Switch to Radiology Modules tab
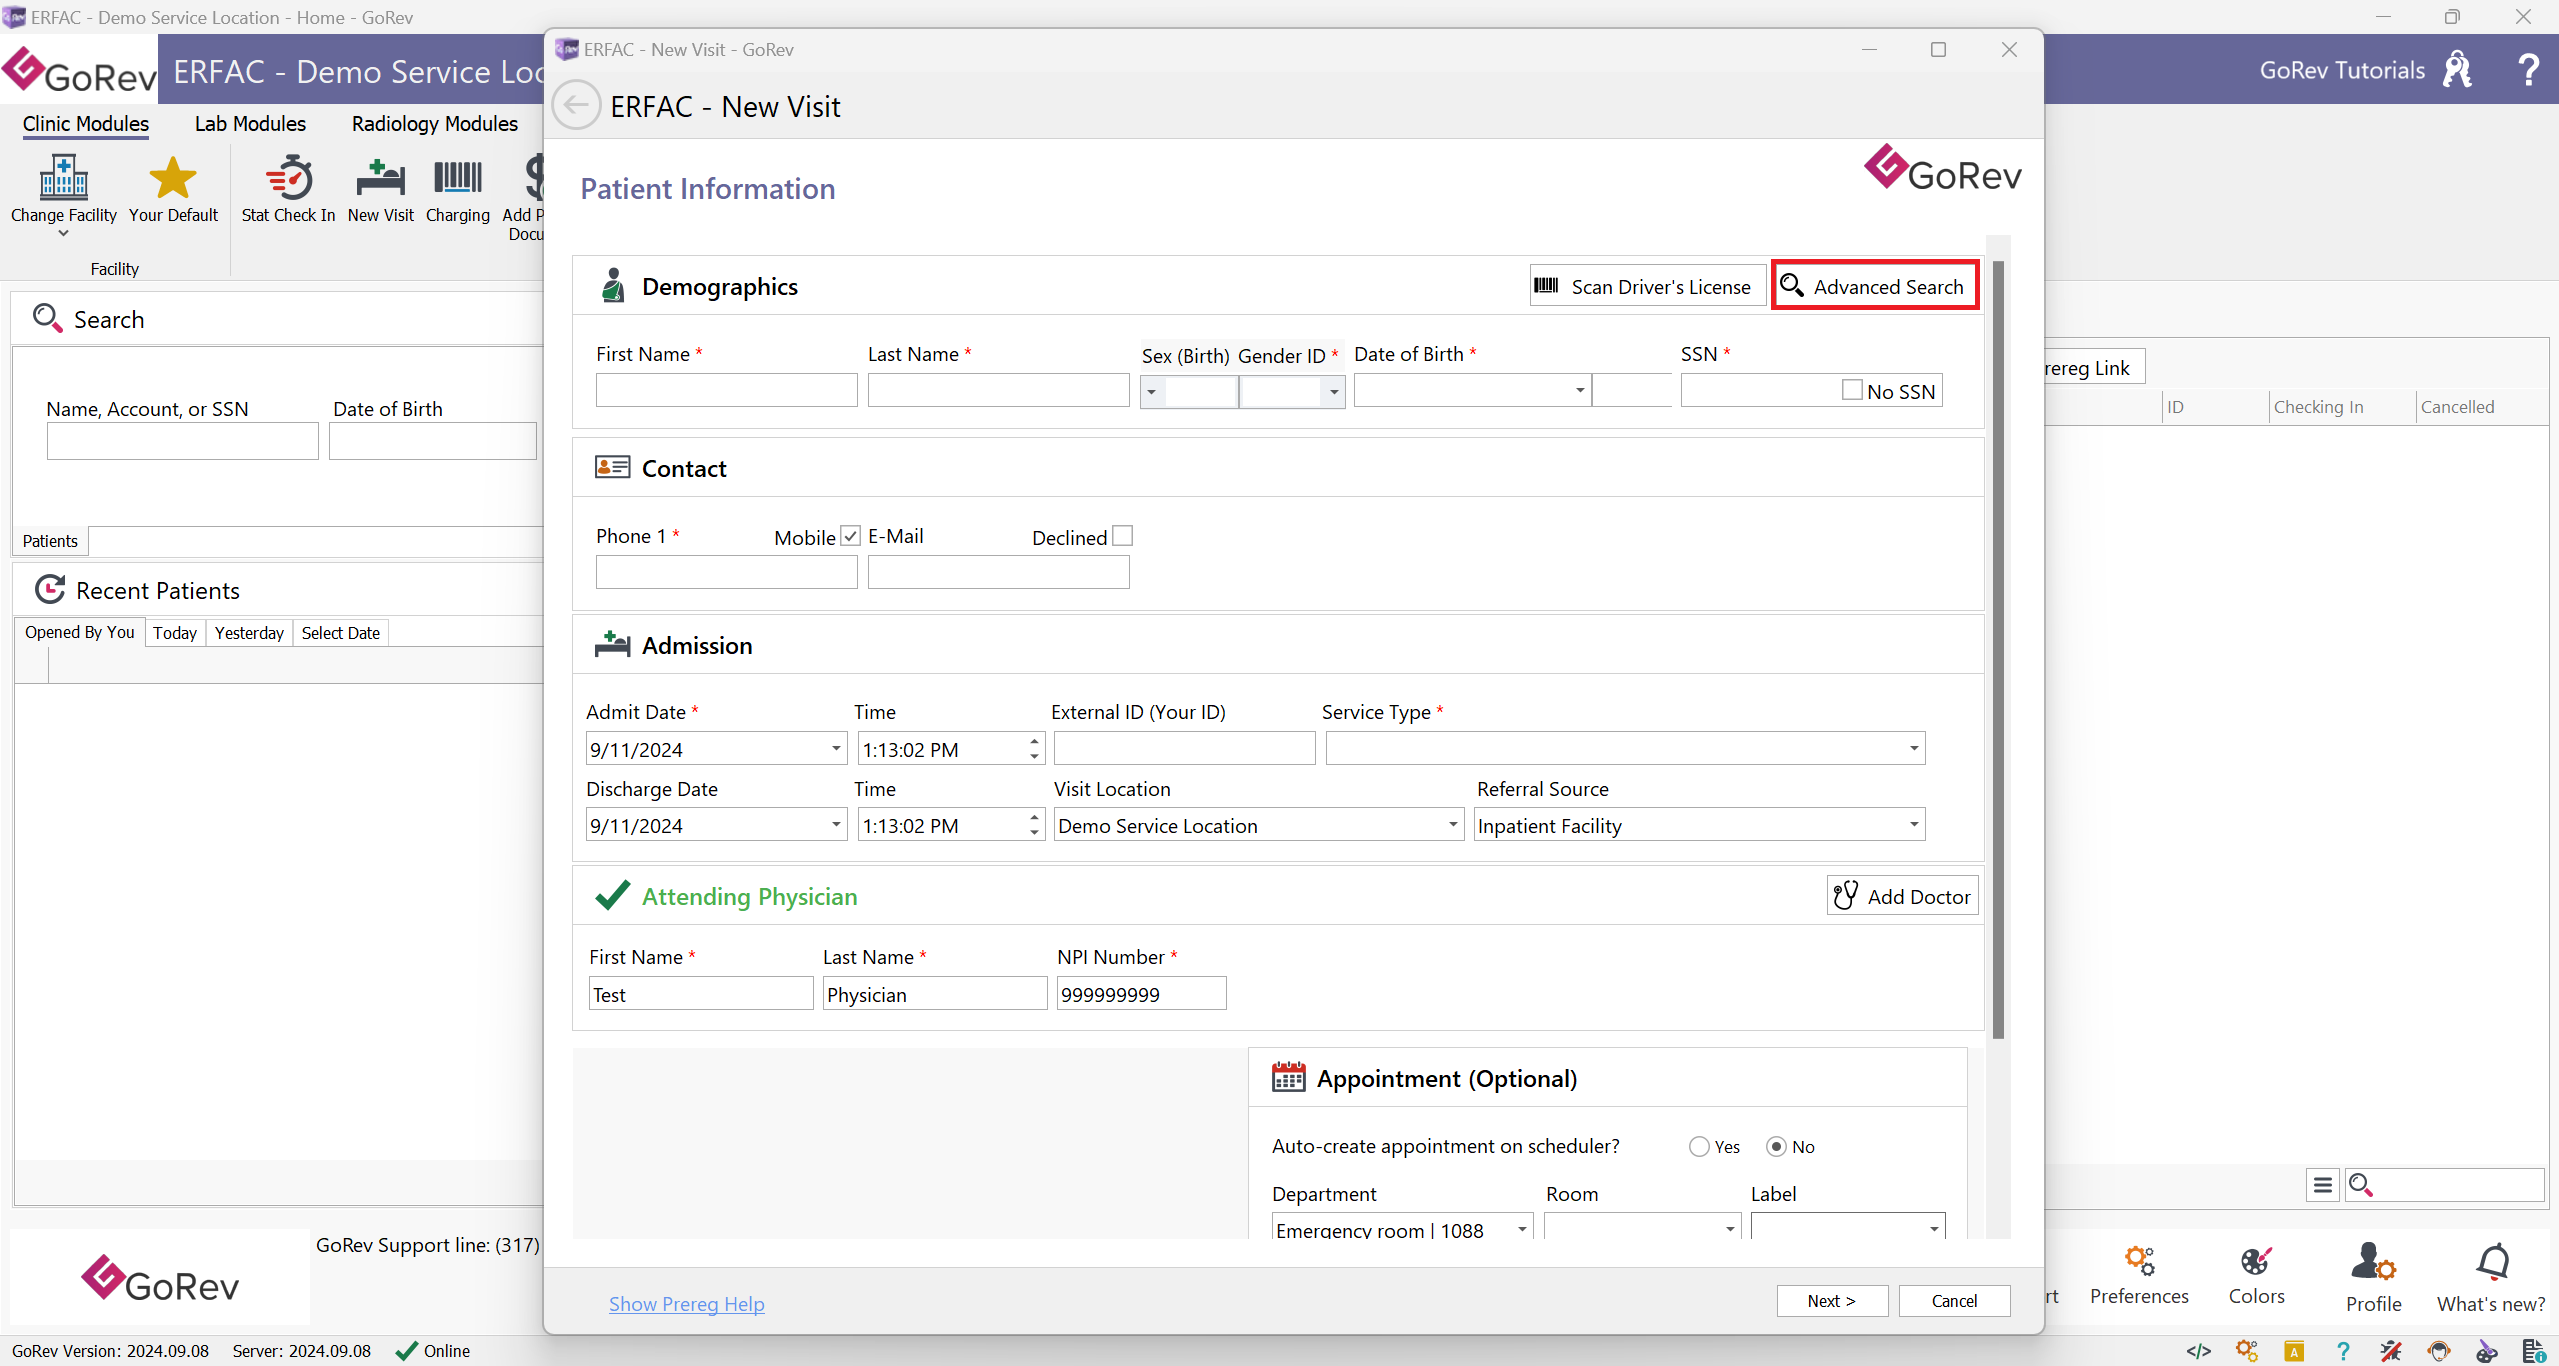The image size is (2559, 1366). coord(435,123)
